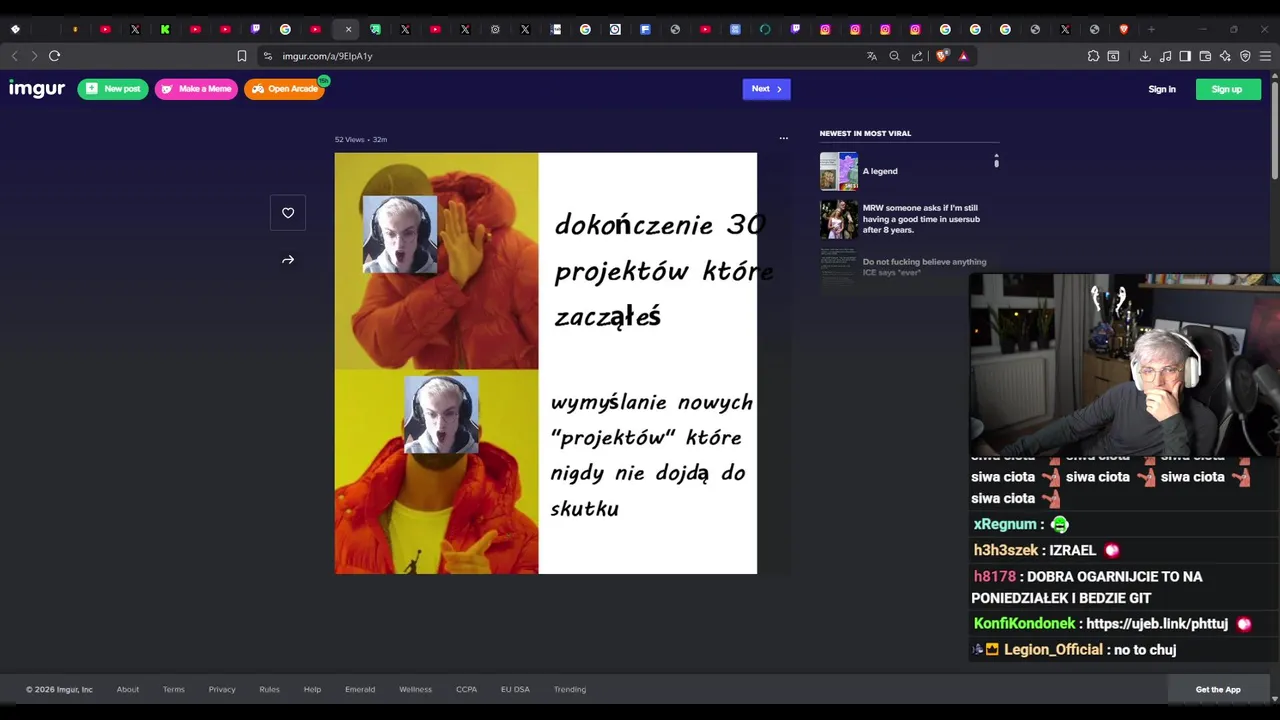Open the Trending footer link
The image size is (1280, 720).
tap(570, 689)
